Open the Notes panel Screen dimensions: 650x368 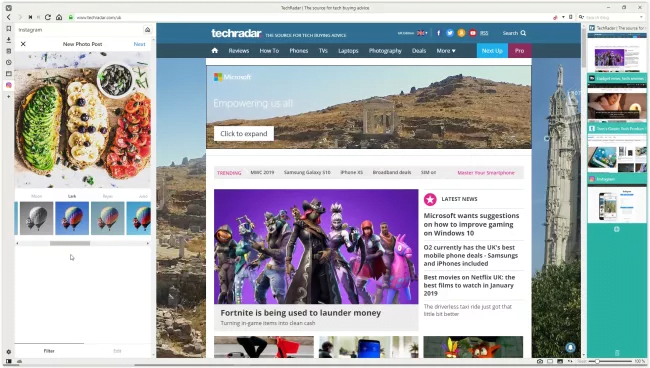point(9,51)
